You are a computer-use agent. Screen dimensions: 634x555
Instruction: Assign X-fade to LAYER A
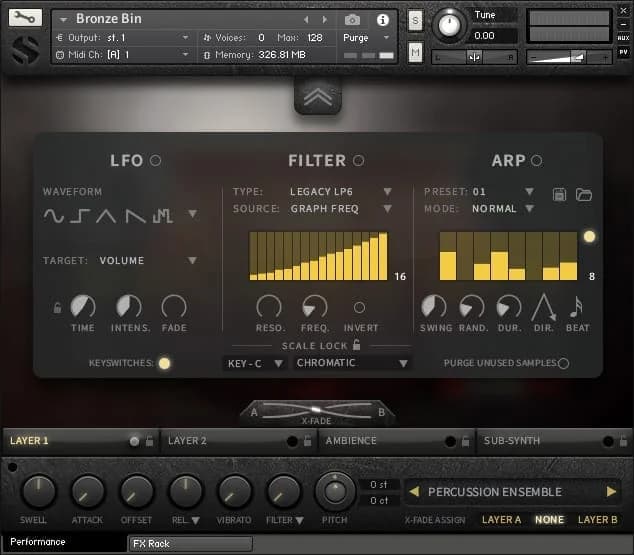(501, 520)
